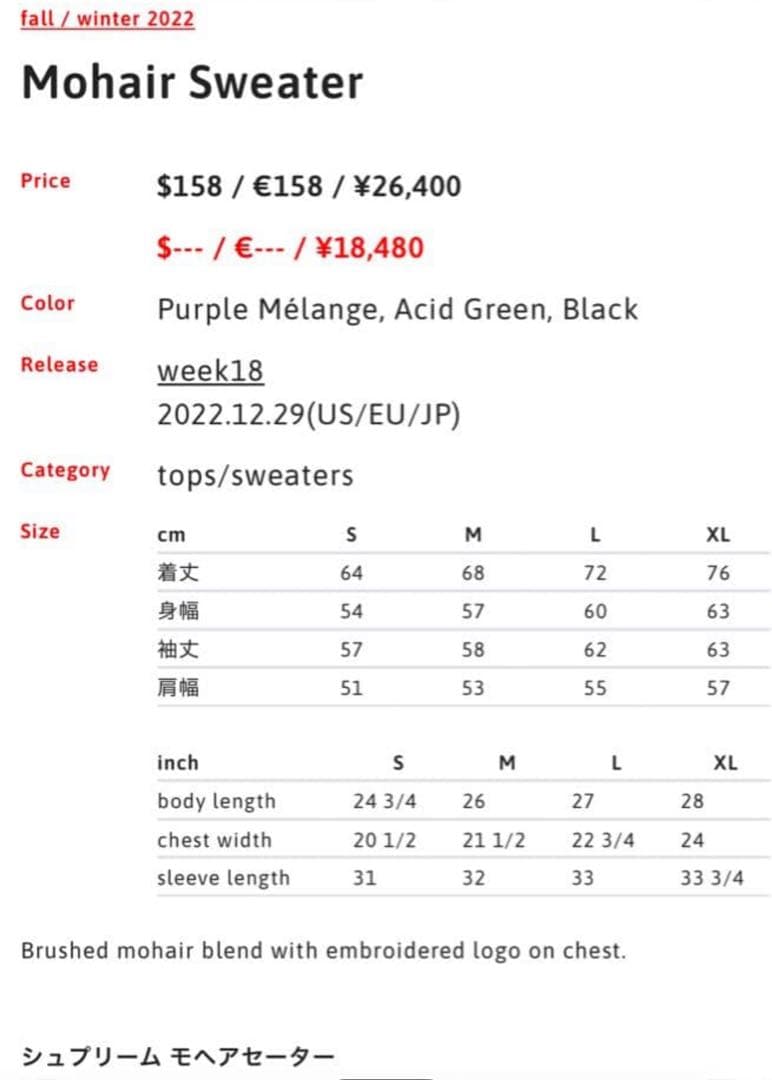Click the red Size label
This screenshot has width=772, height=1080.
[40, 531]
